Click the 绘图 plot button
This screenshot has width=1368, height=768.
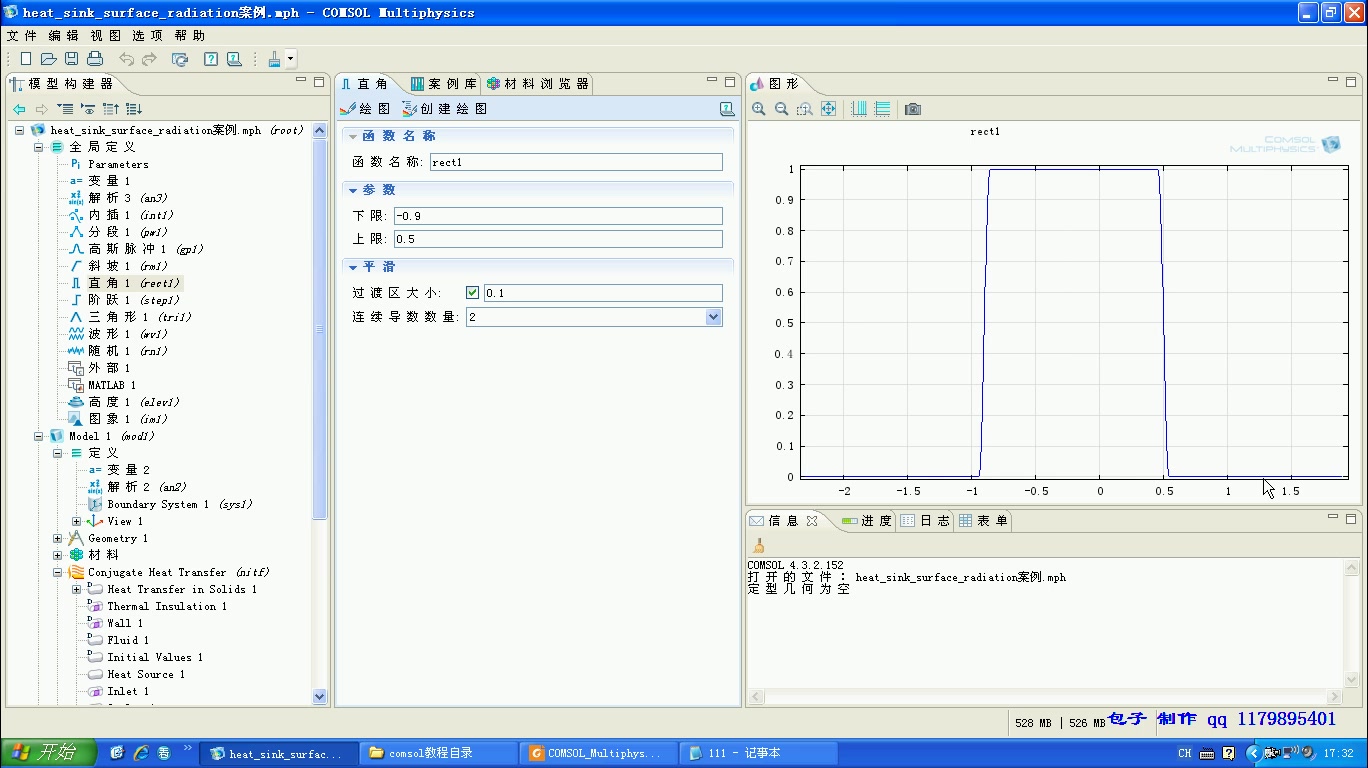(x=365, y=109)
